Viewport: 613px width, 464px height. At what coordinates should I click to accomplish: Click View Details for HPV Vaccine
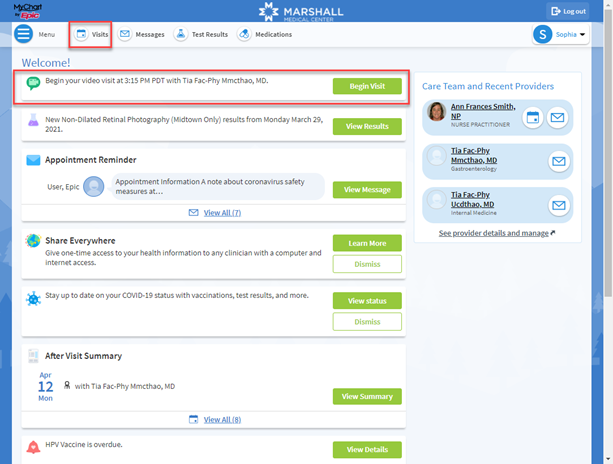(x=367, y=450)
